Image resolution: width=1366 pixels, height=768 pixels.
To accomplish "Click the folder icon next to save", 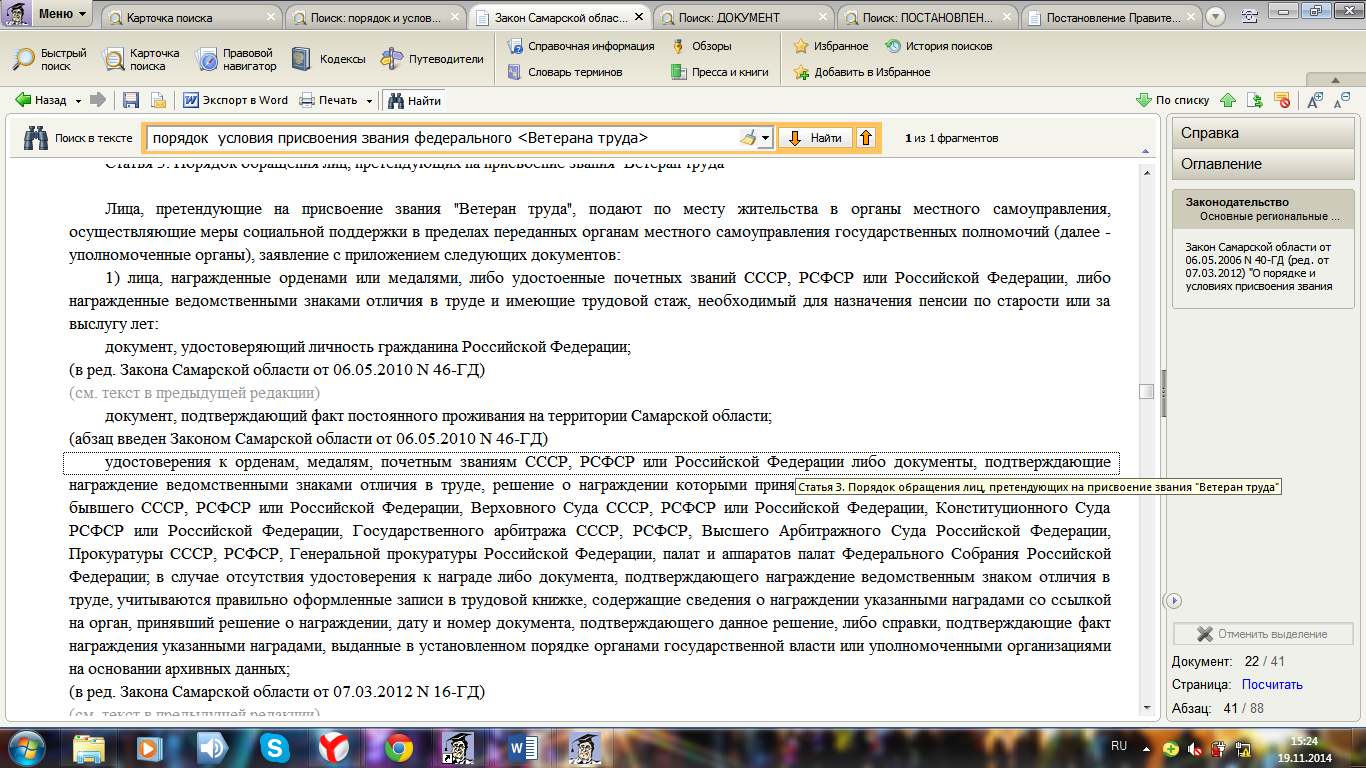I will [158, 100].
